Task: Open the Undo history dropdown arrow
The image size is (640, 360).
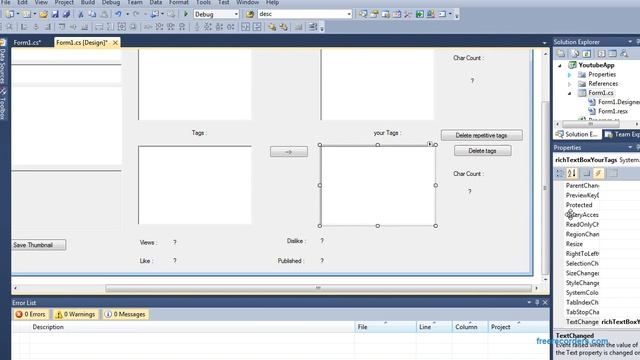Action: pyautogui.click(x=127, y=14)
